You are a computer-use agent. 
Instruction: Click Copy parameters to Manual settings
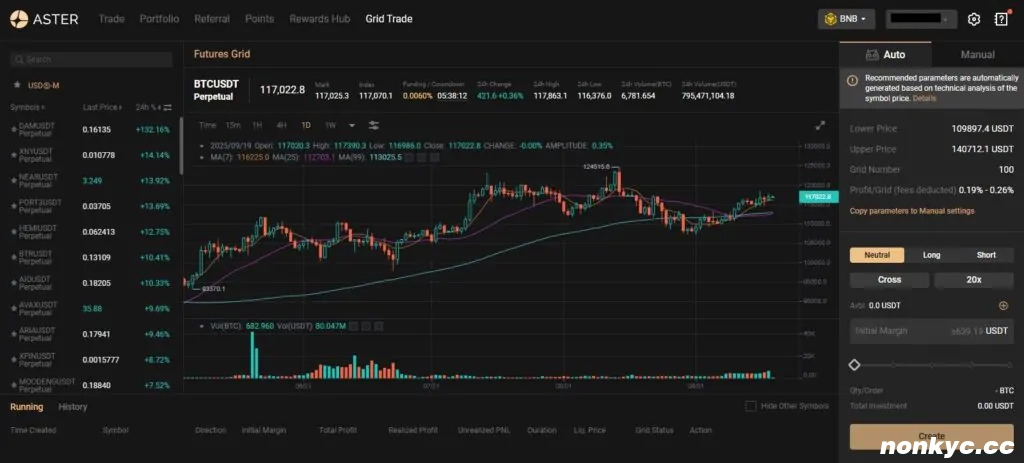912,211
